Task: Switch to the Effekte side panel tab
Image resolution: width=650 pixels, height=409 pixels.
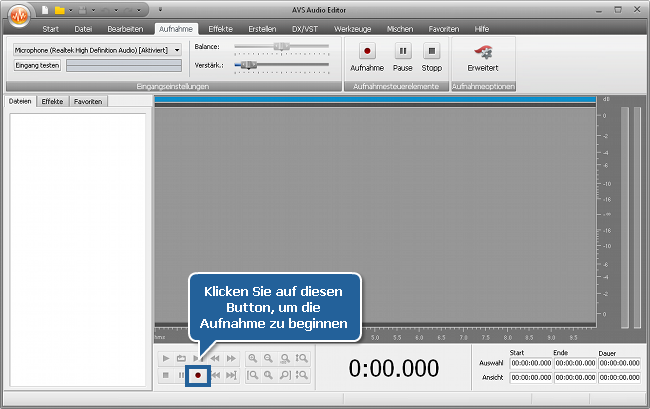Action: point(52,102)
